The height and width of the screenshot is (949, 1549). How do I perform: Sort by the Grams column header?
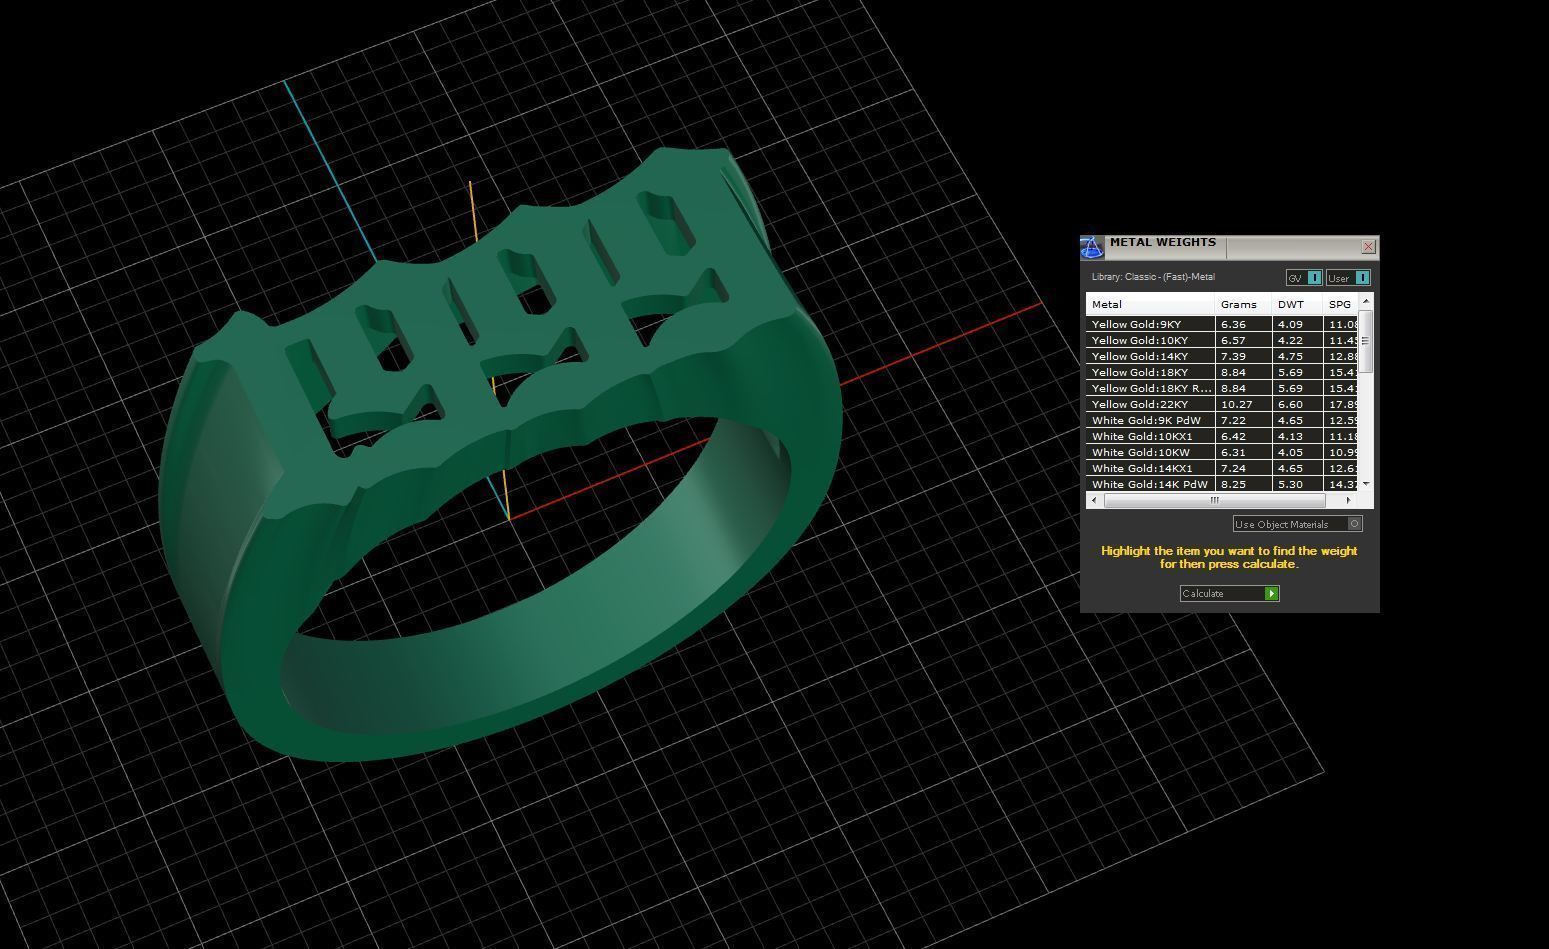(1243, 304)
